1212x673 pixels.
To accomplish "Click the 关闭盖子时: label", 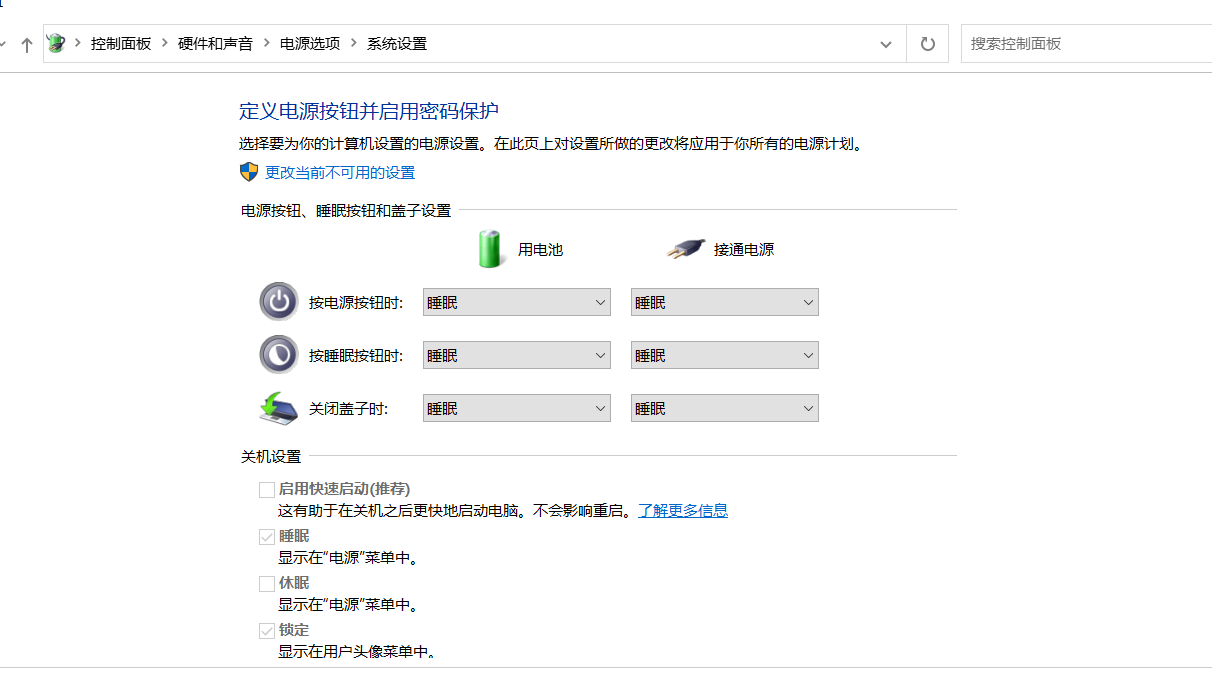I will [349, 409].
